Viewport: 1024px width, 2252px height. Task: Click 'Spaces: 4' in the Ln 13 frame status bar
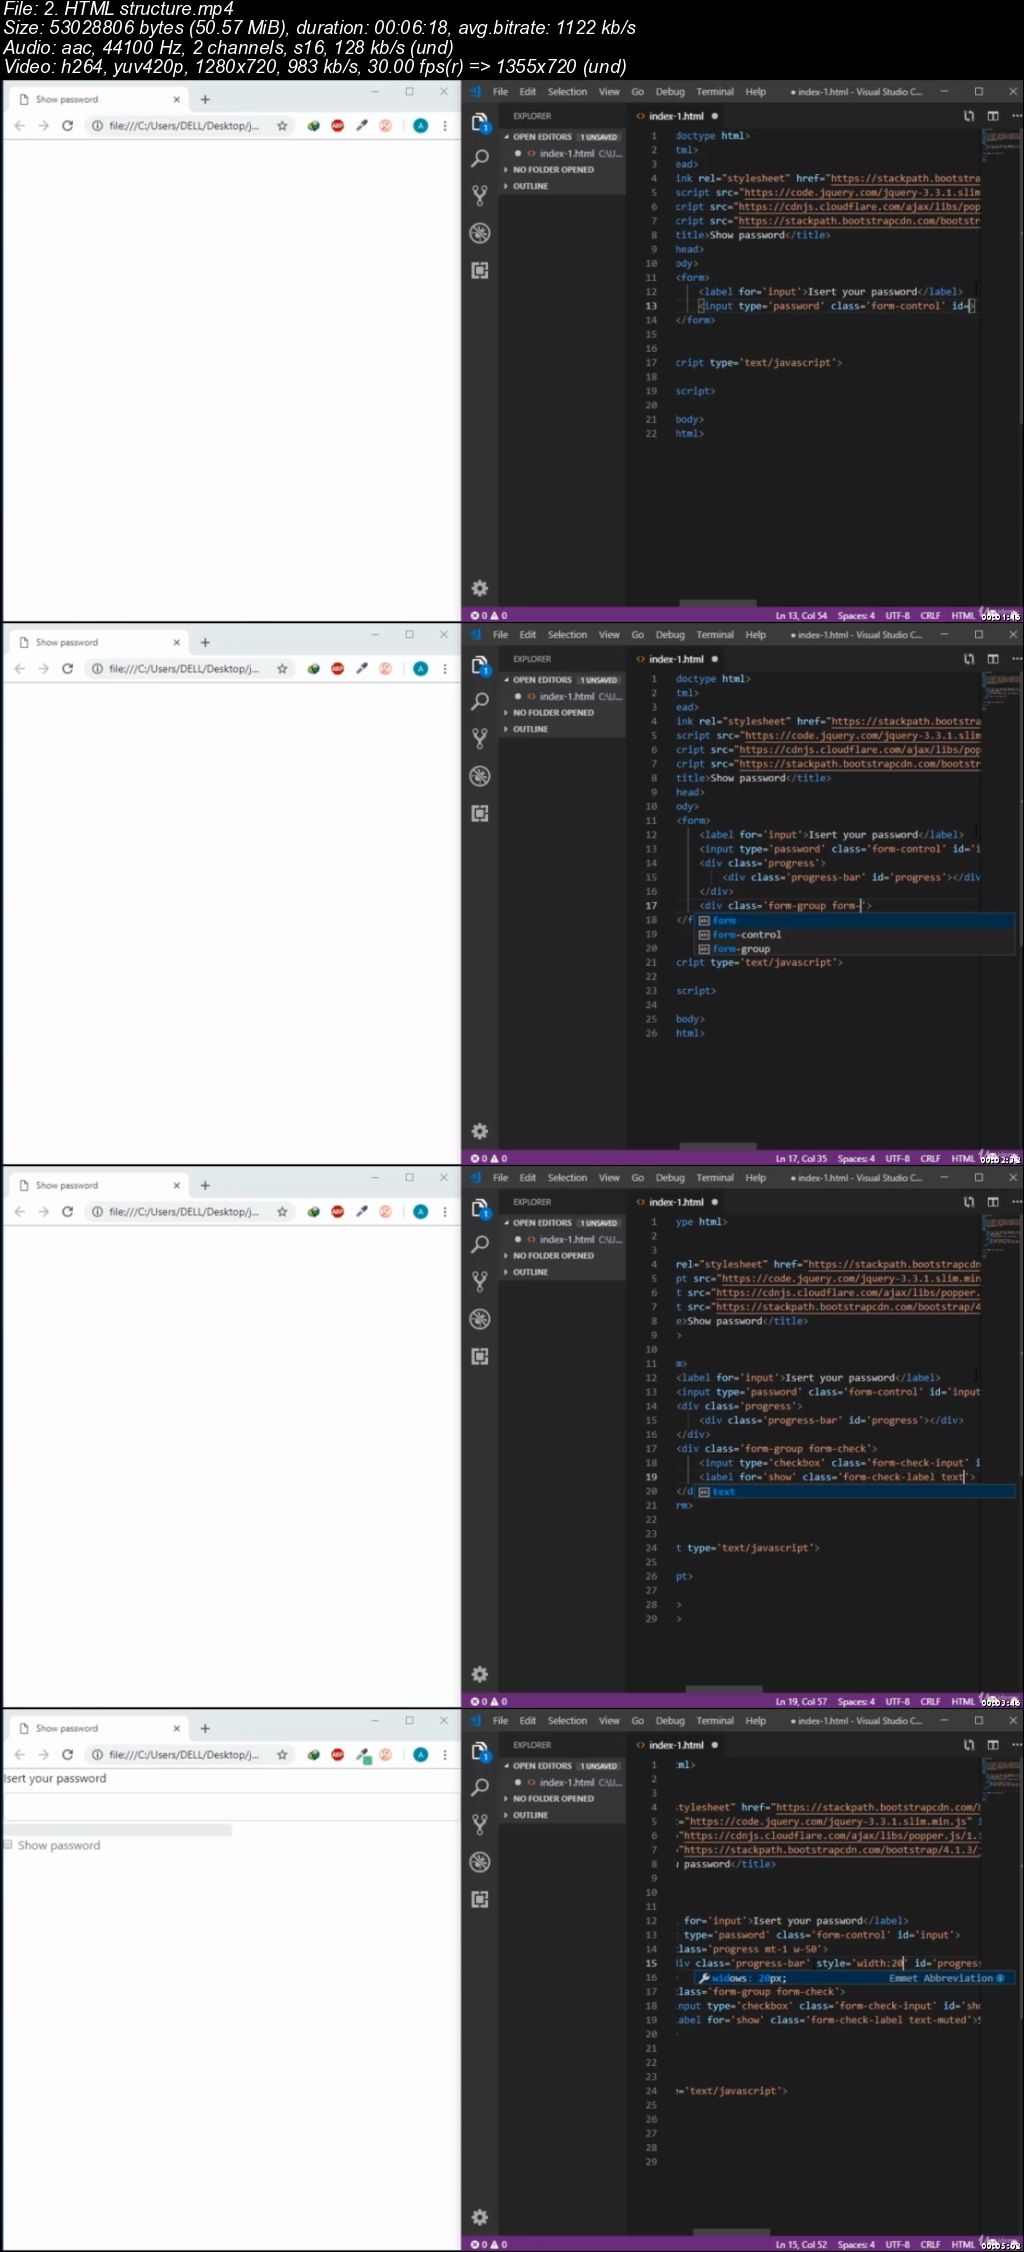click(856, 615)
